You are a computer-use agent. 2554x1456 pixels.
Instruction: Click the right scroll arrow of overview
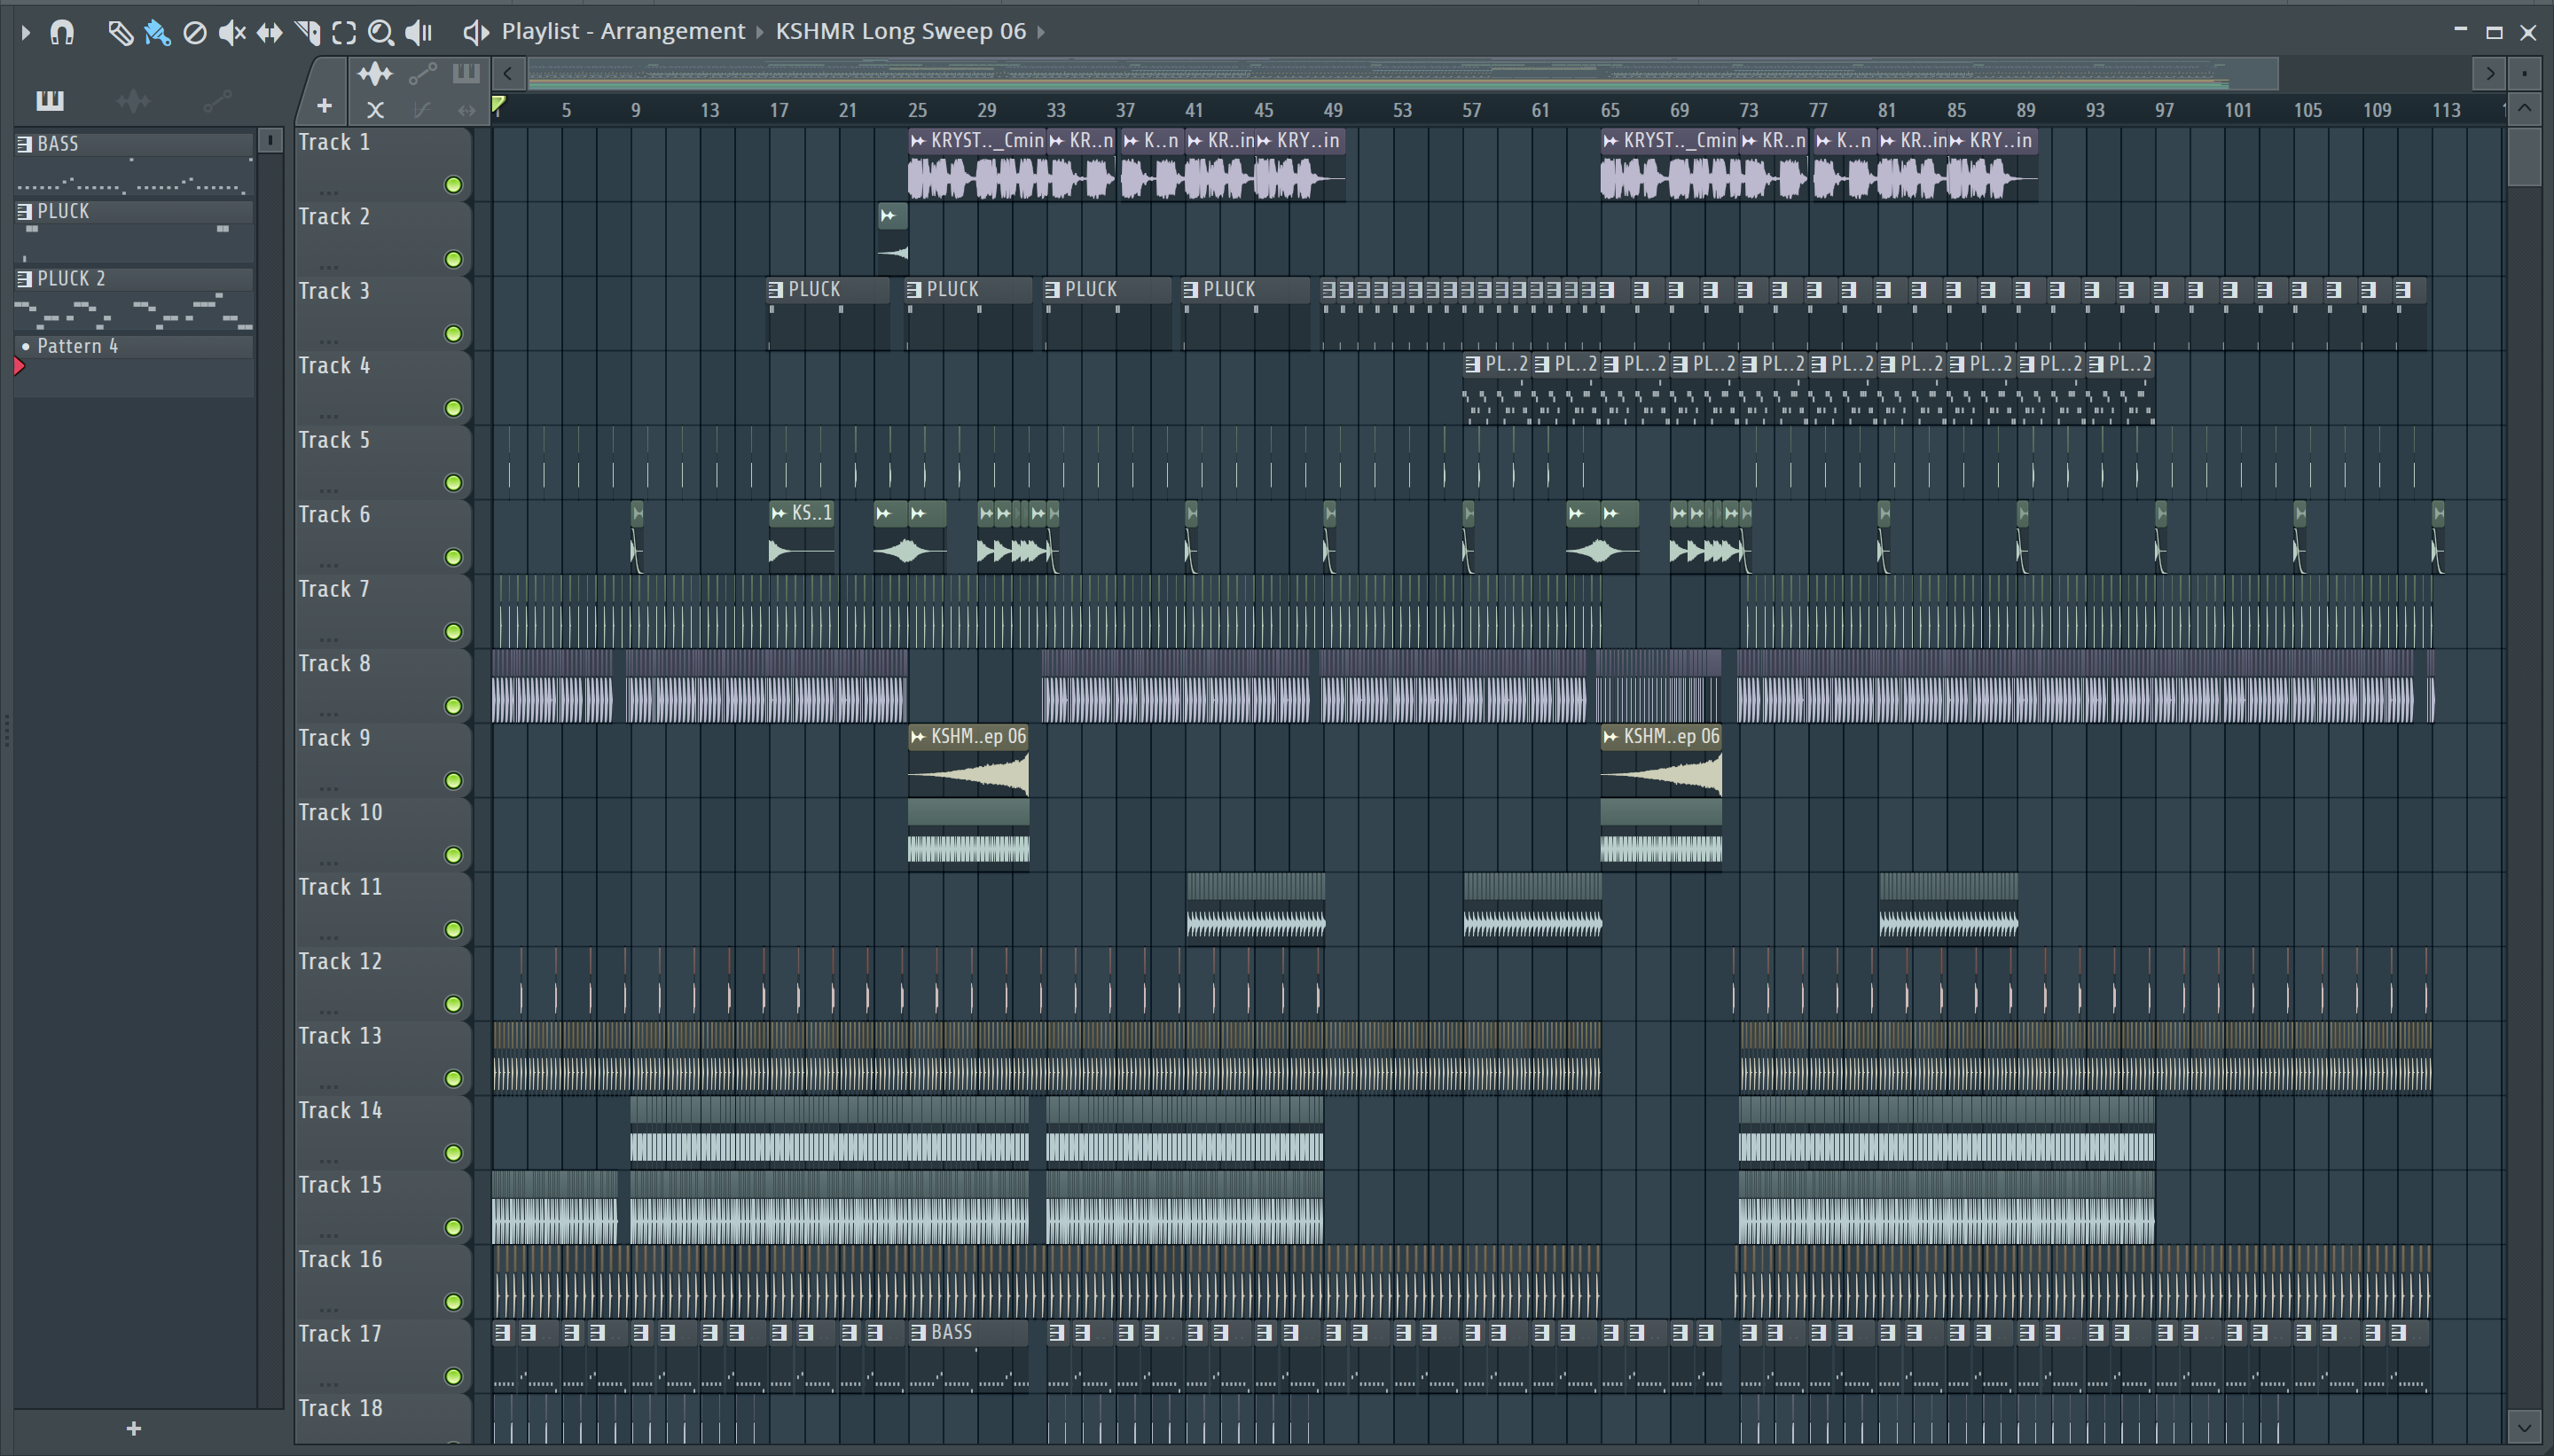pos(2489,73)
